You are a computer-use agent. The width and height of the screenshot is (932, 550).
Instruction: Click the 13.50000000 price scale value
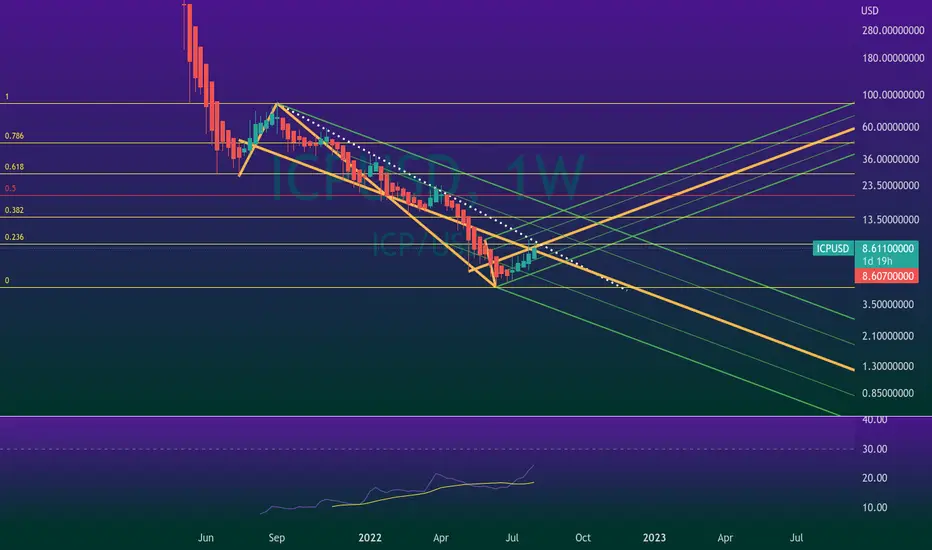point(890,219)
